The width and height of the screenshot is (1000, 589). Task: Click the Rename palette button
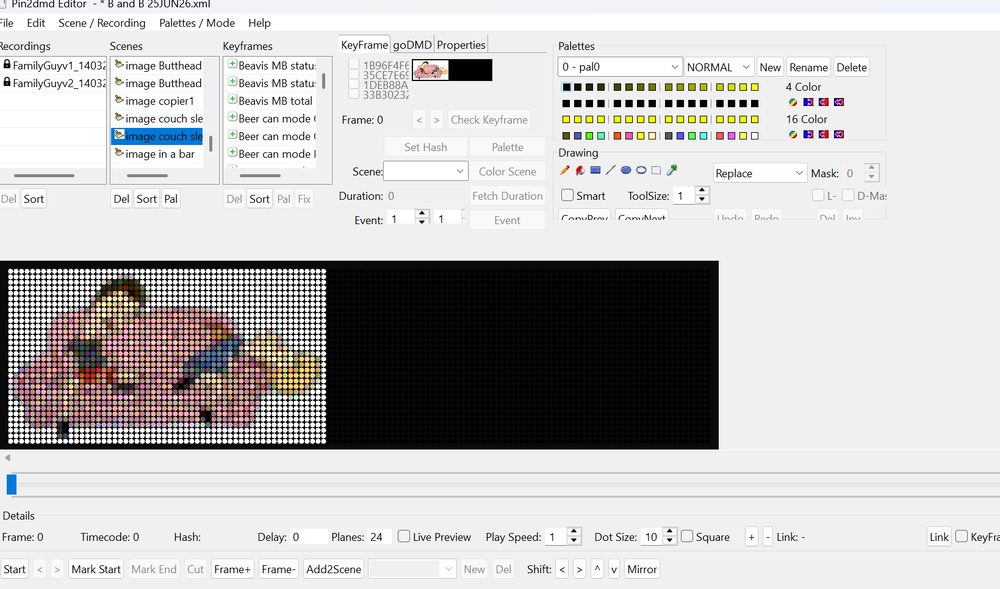[x=808, y=67]
